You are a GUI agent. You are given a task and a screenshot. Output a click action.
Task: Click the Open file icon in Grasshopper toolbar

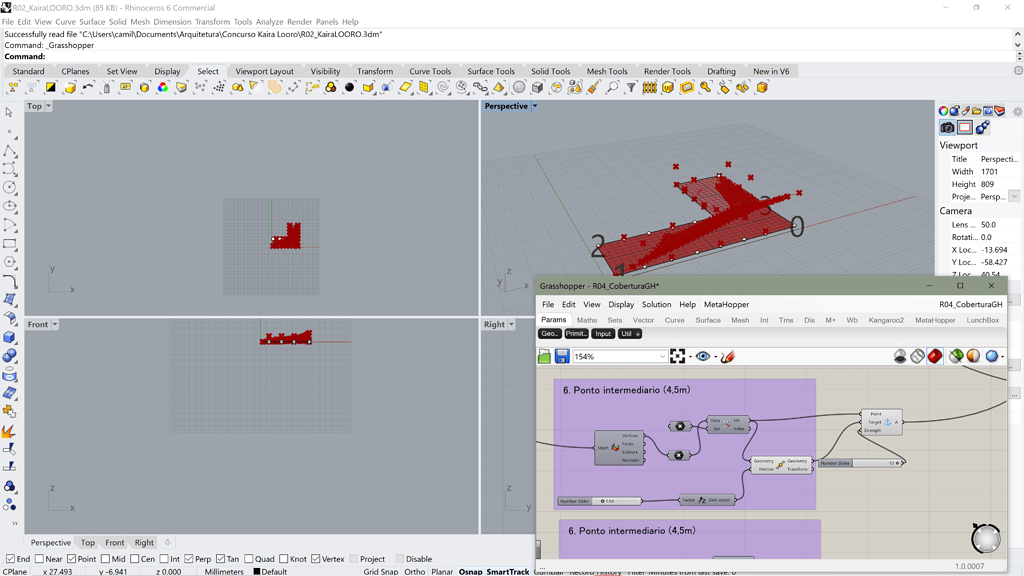[x=544, y=356]
